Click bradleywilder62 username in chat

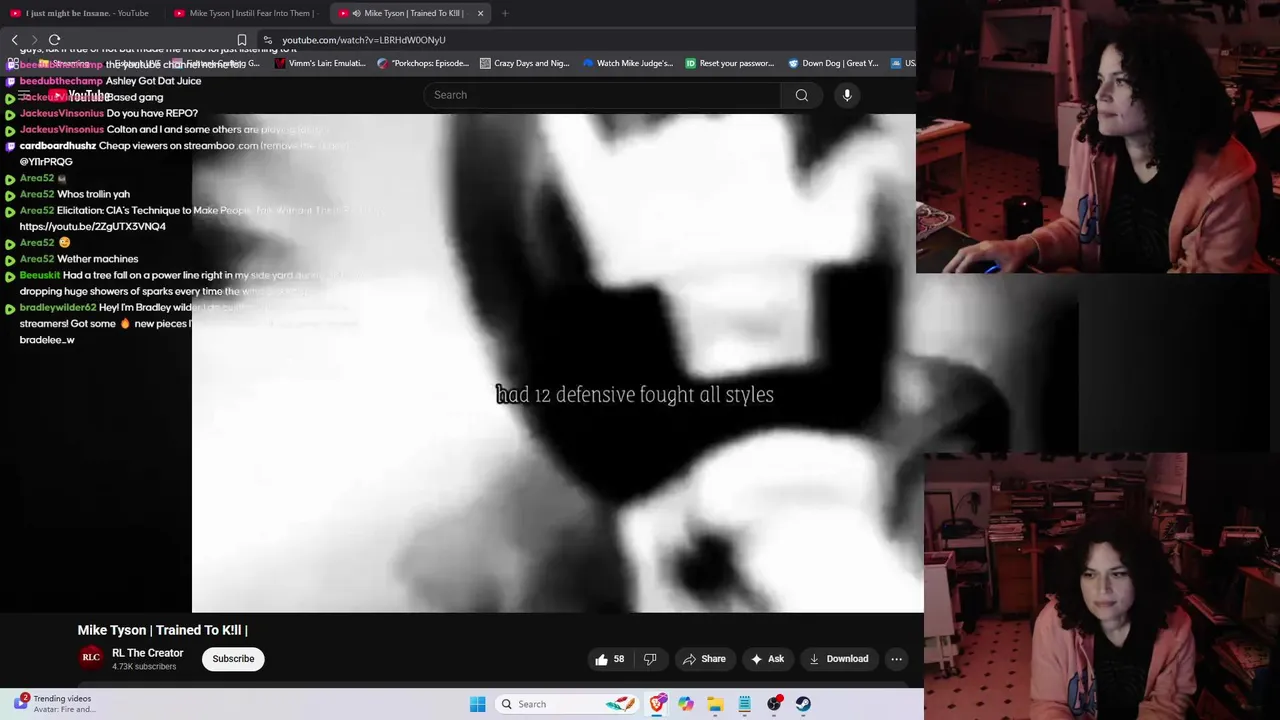58,308
